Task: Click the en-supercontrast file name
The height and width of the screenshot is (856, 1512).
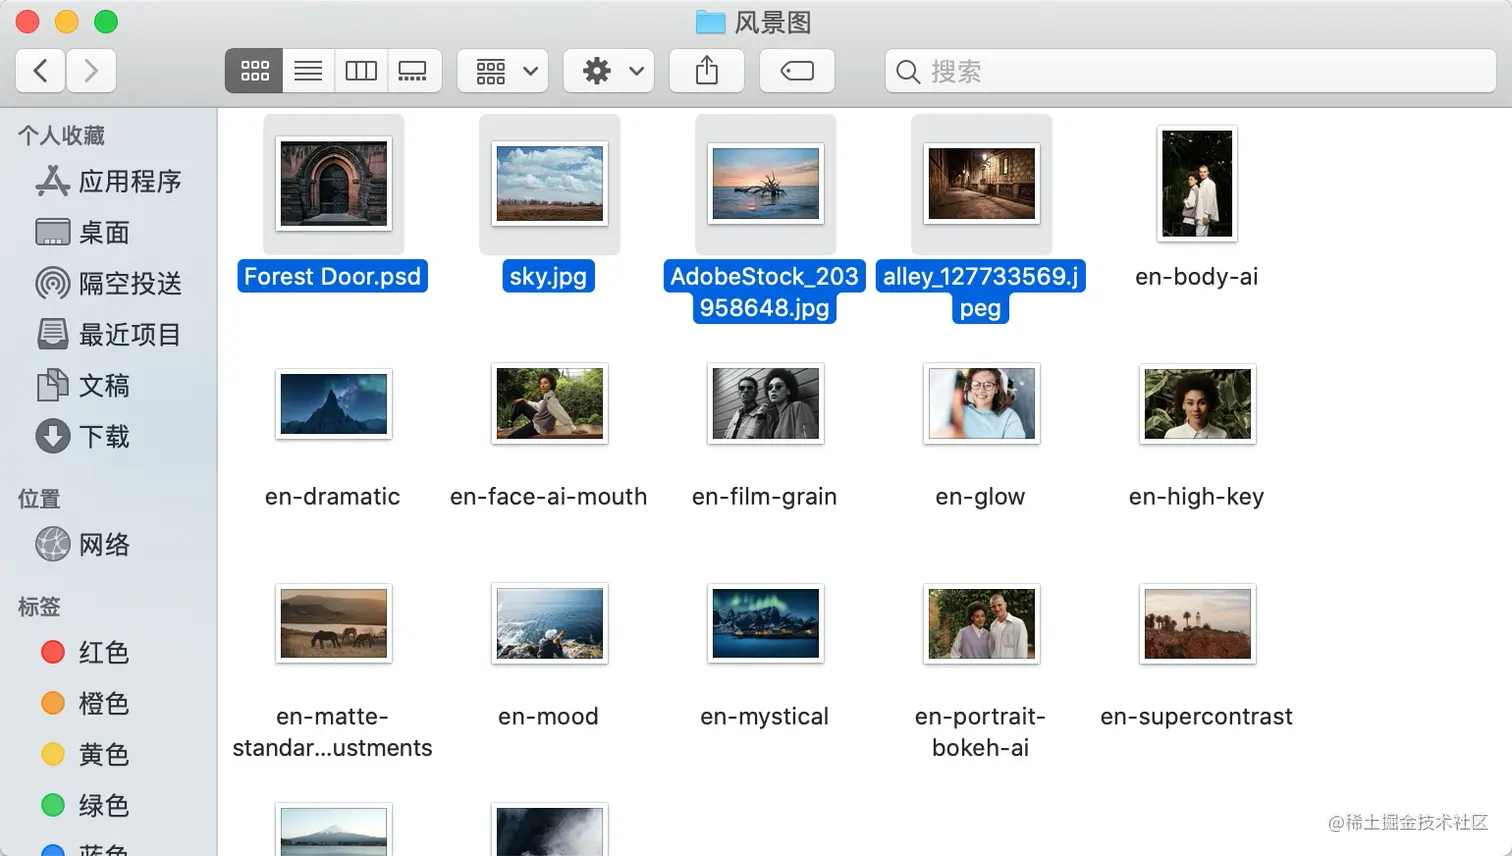Action: [x=1197, y=716]
